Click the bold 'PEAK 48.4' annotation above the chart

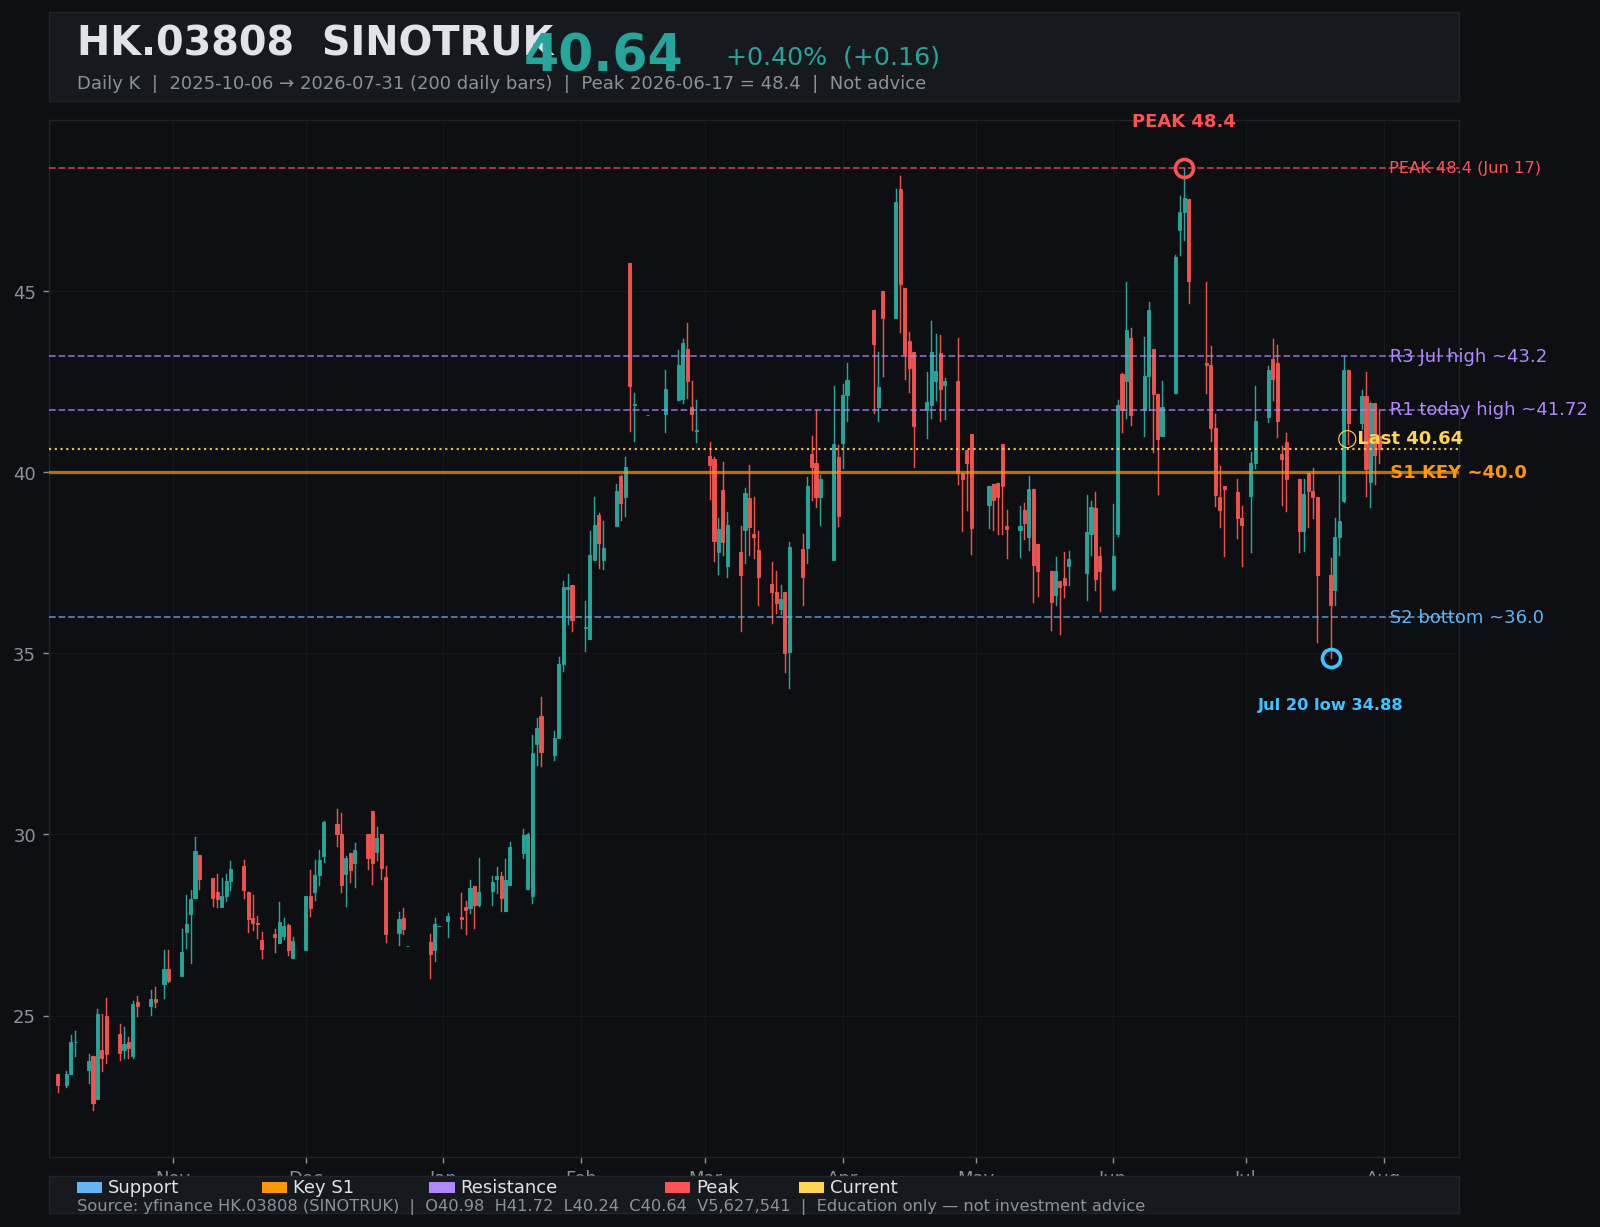[x=1184, y=122]
